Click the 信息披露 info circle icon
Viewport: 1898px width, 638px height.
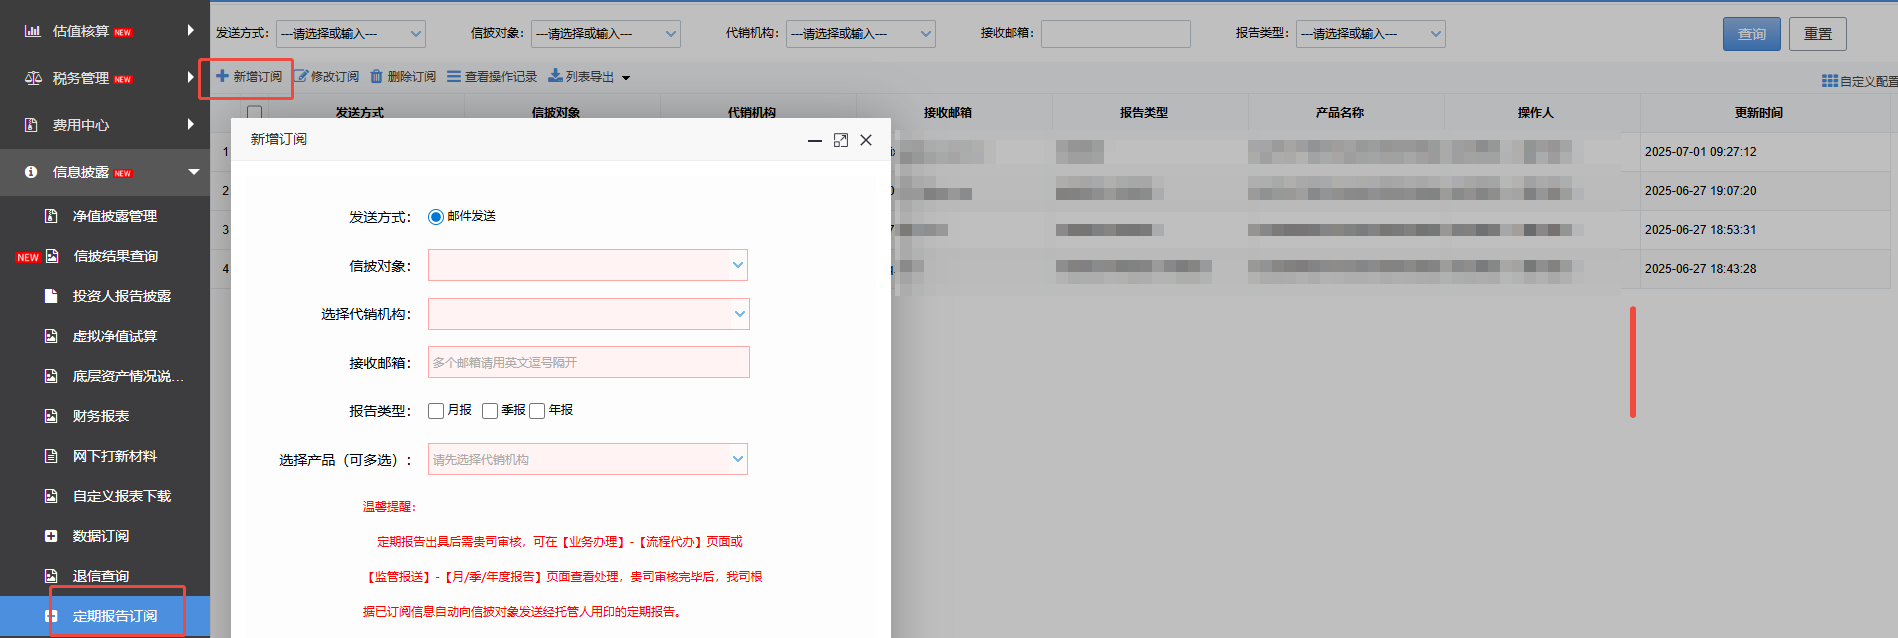coord(31,172)
